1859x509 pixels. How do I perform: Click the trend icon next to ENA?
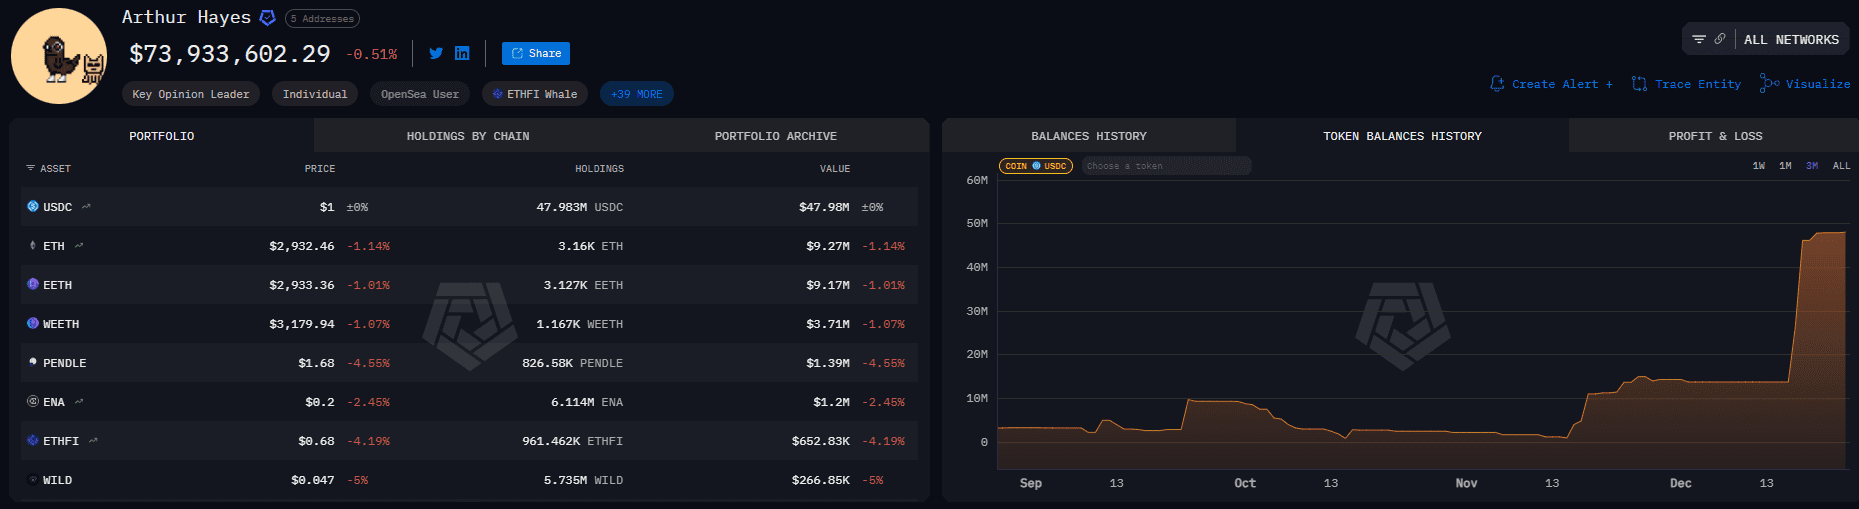79,402
